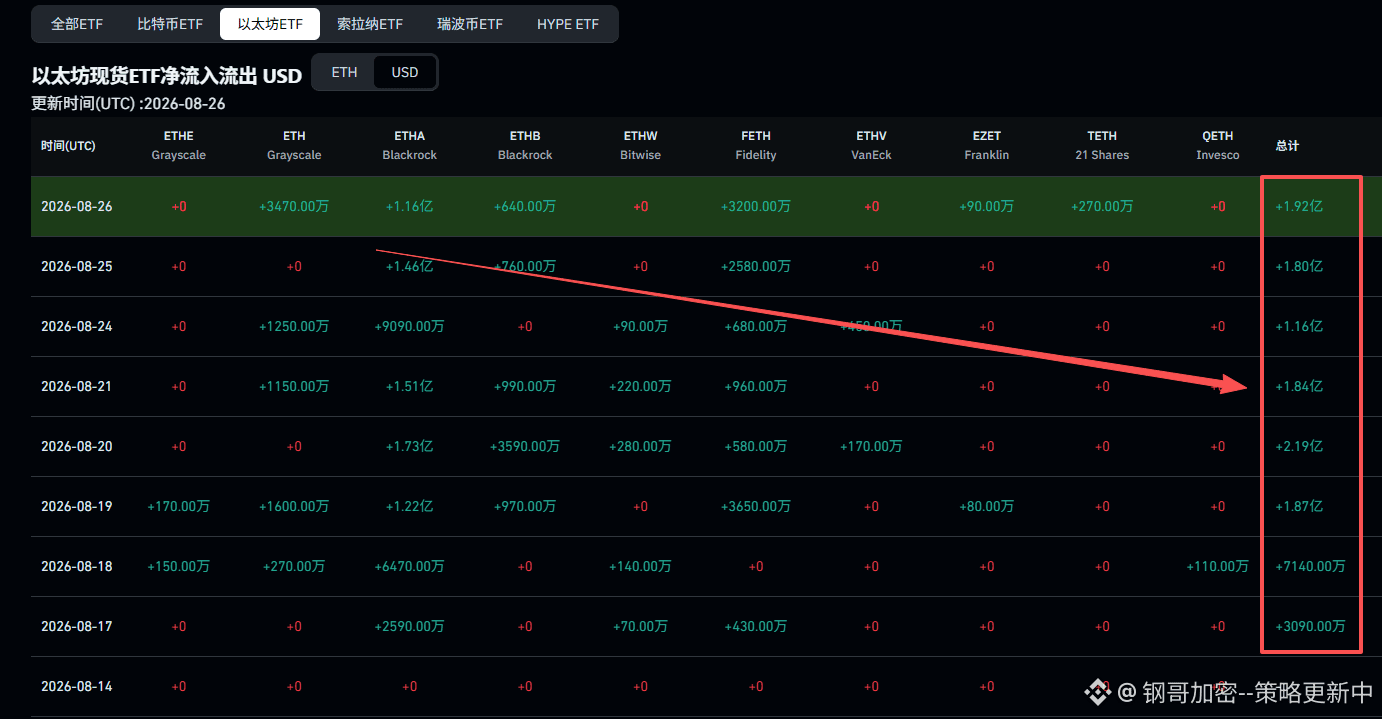Image resolution: width=1382 pixels, height=719 pixels.
Task: Select the 2026-08-20 date cell
Action: tap(77, 446)
